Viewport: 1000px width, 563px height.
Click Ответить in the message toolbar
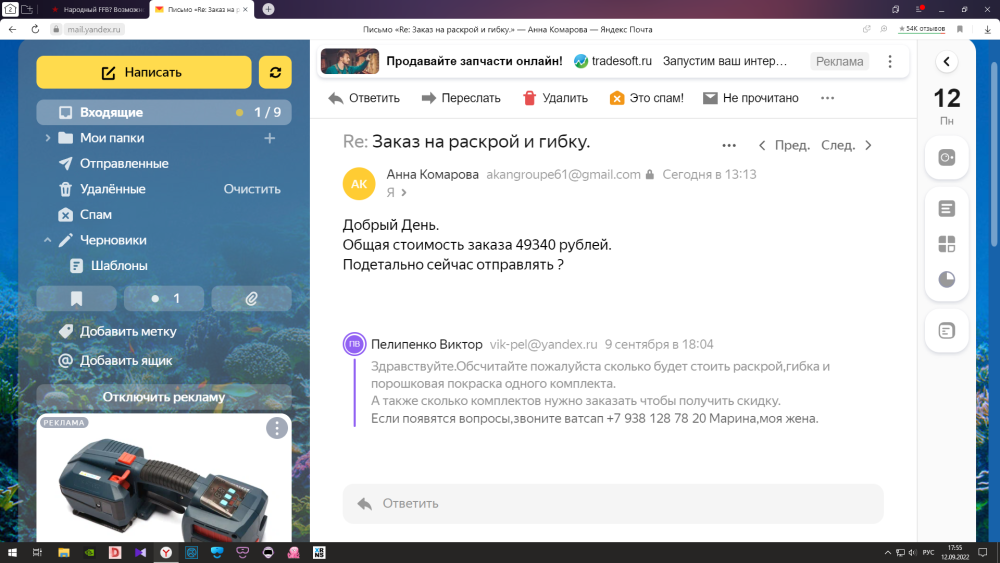point(364,98)
